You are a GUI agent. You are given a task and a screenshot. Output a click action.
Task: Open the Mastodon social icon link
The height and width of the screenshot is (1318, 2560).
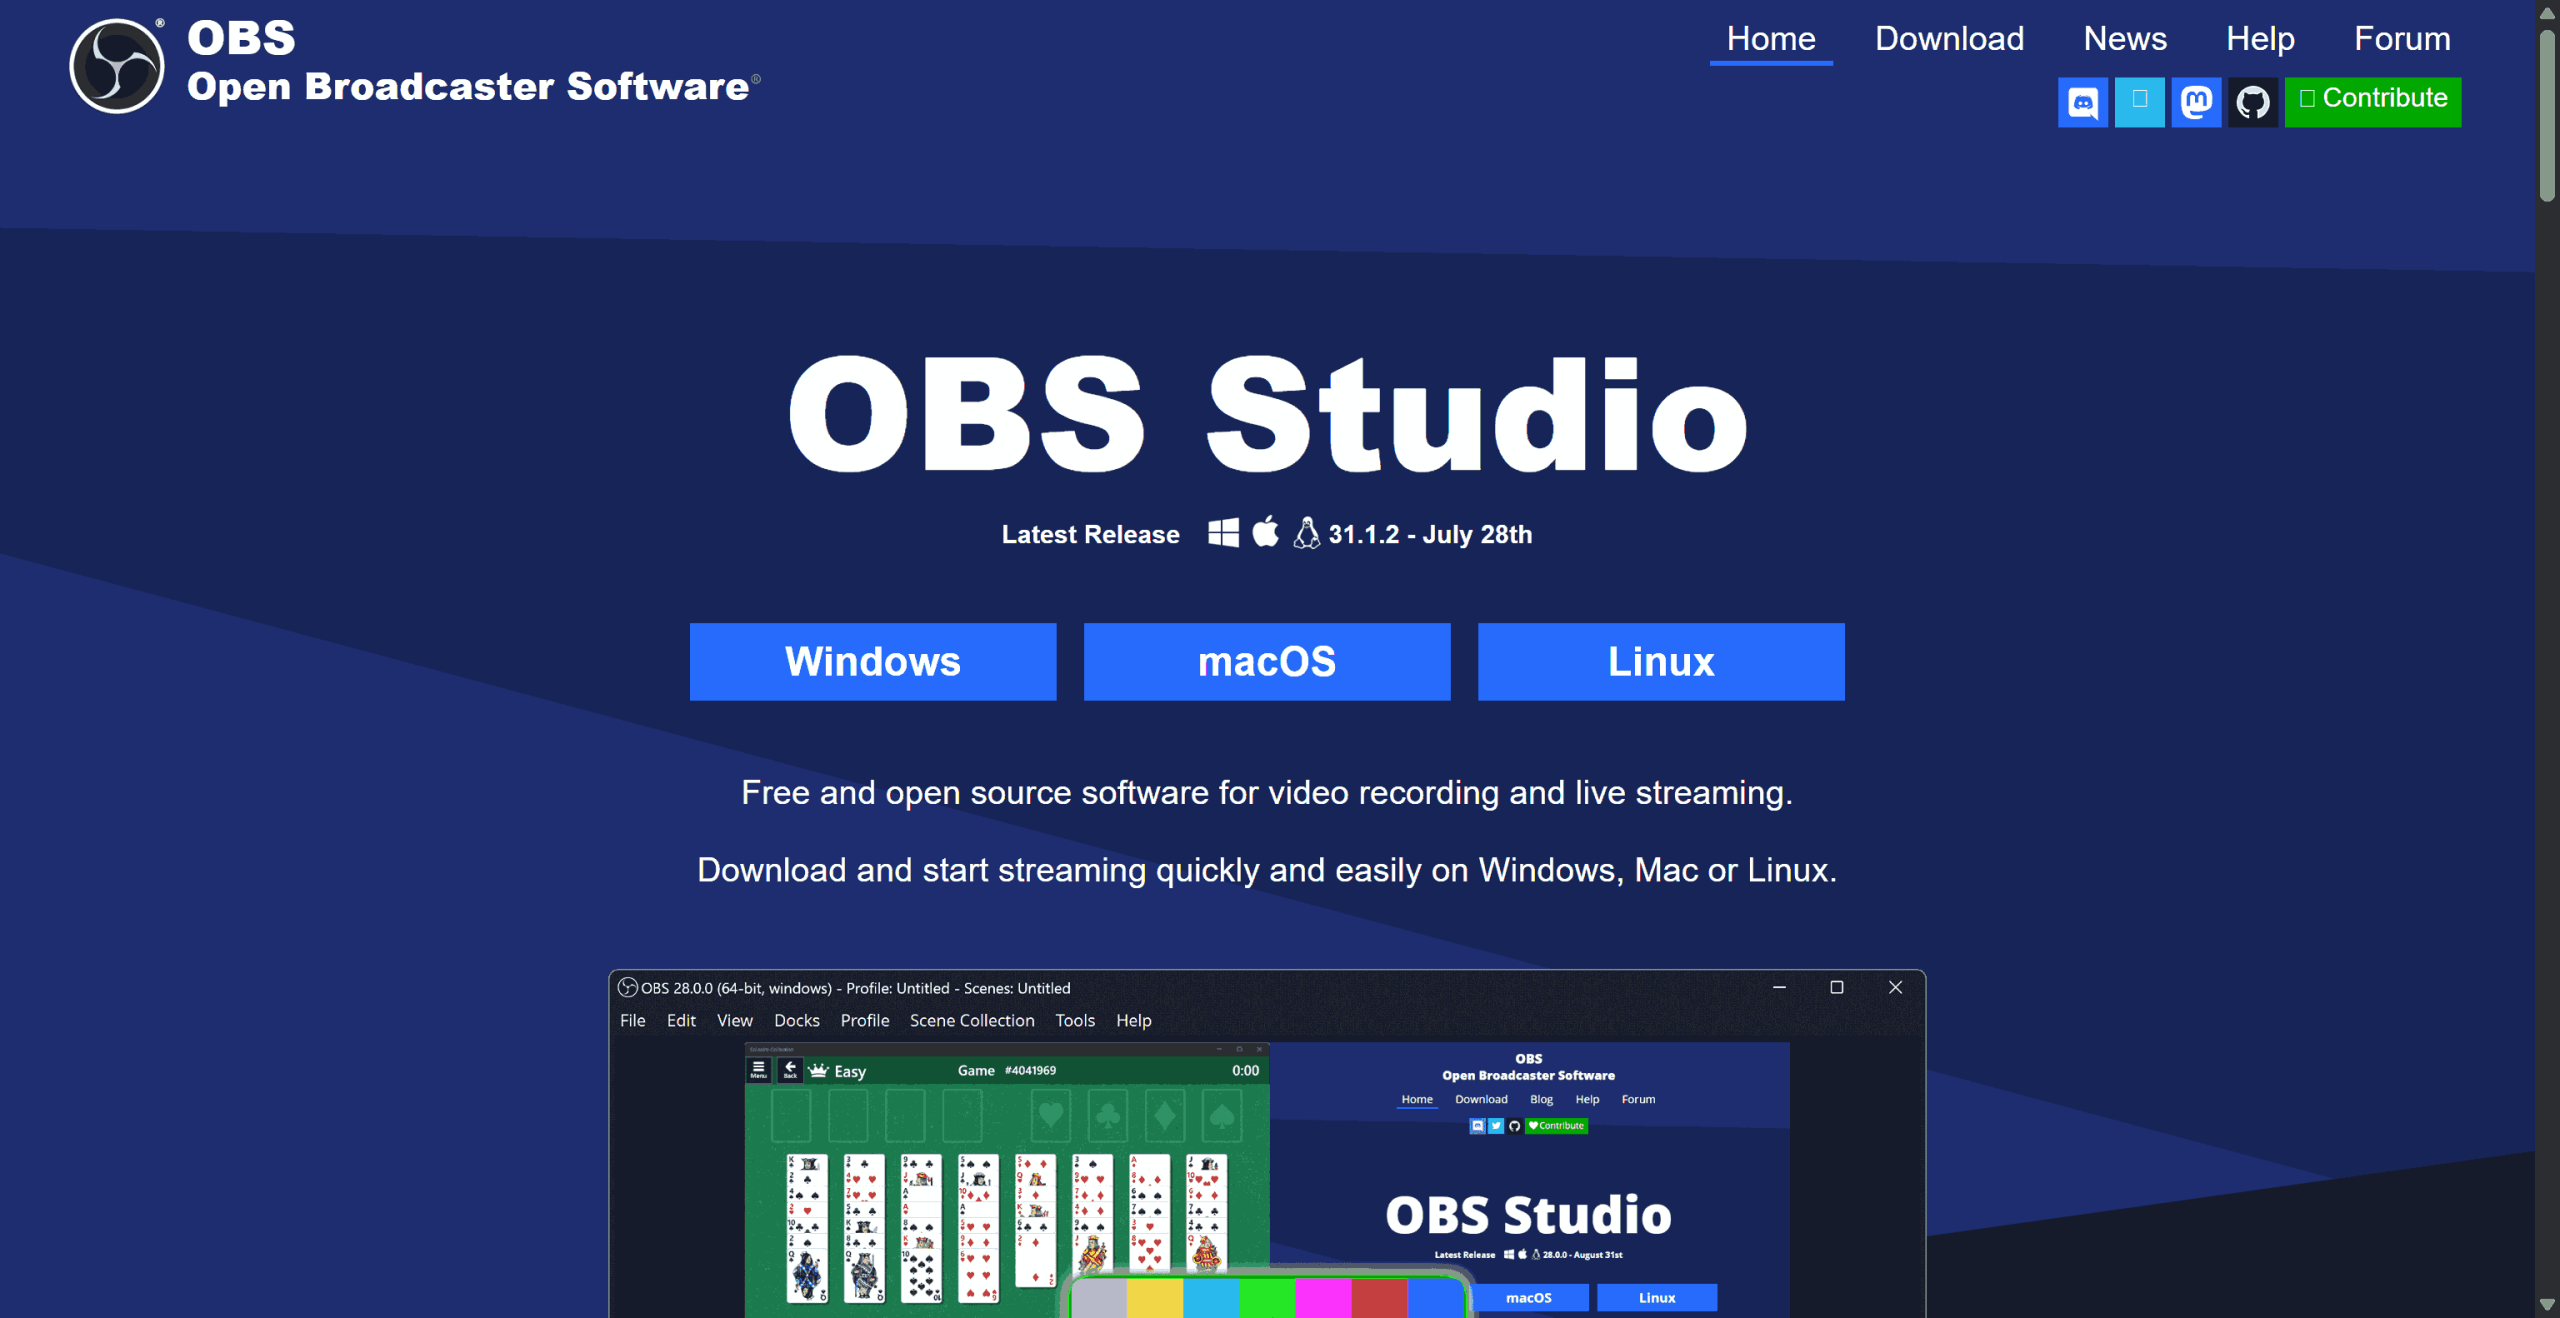(x=2196, y=102)
